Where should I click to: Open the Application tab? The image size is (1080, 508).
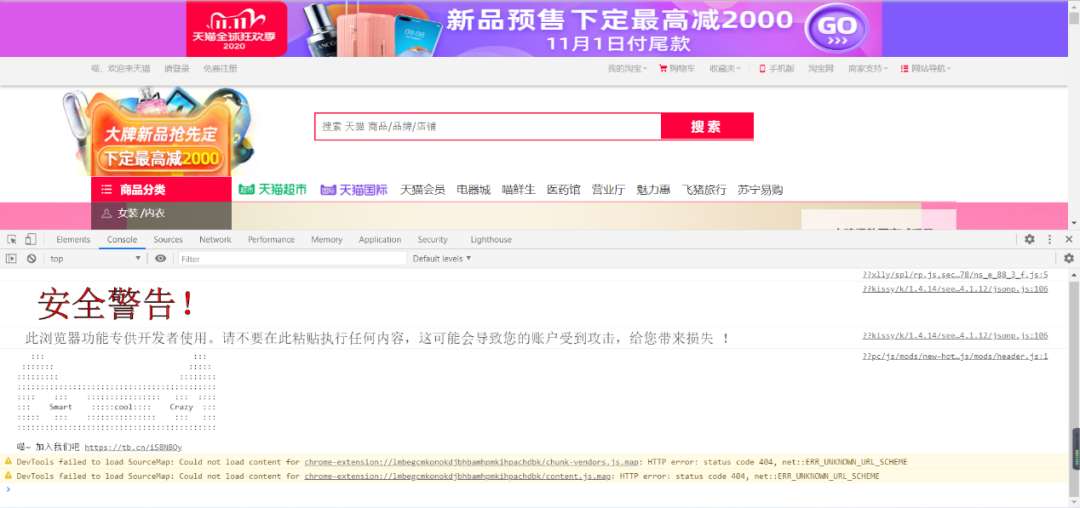click(x=380, y=240)
